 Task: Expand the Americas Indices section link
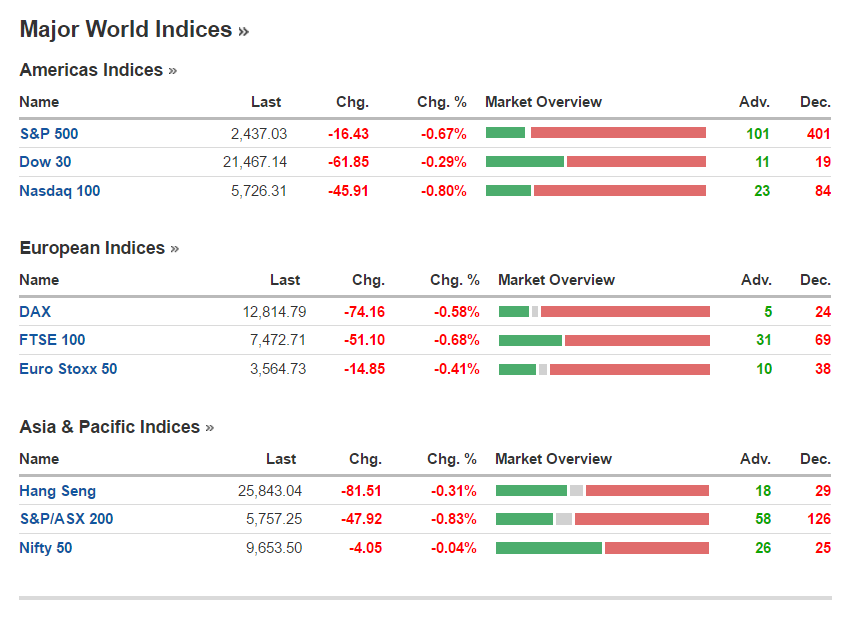[98, 70]
